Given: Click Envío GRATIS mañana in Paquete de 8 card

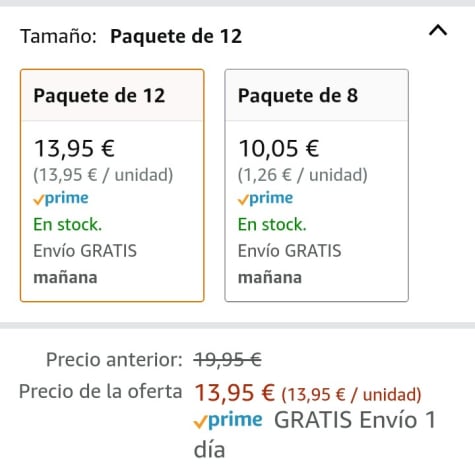Looking at the screenshot, I should coord(289,264).
